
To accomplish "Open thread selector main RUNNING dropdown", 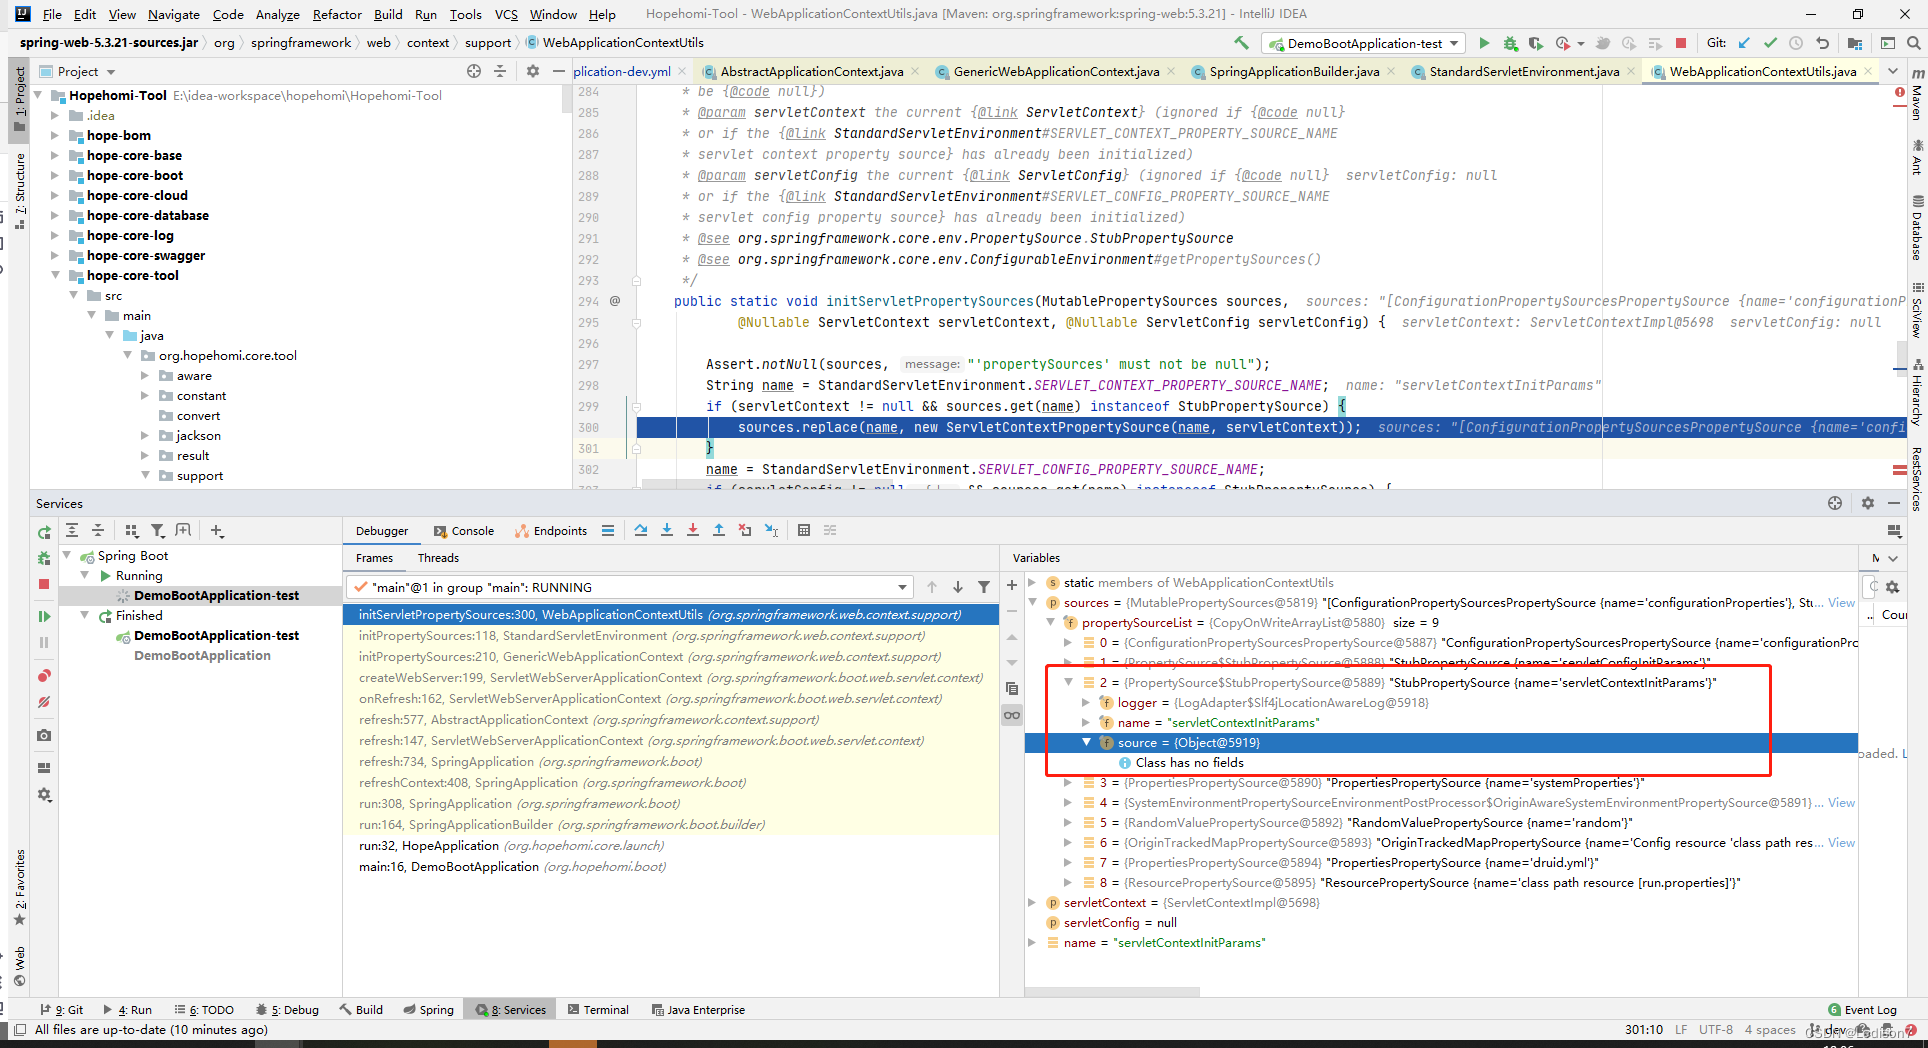I will [630, 587].
